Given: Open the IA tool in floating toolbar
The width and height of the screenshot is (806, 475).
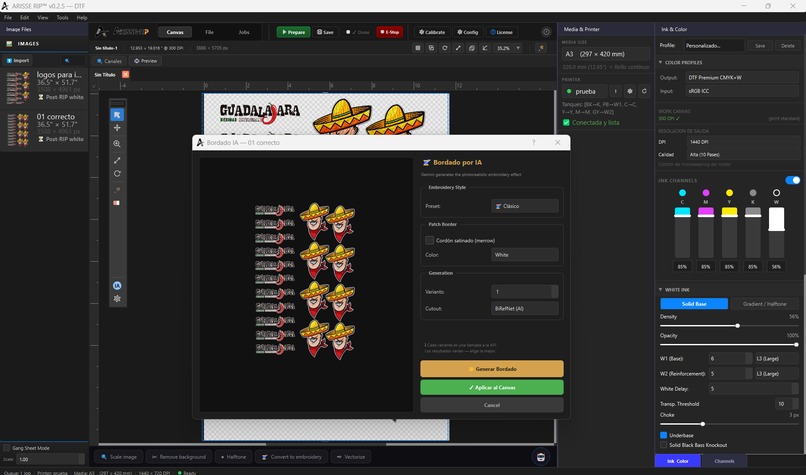Looking at the screenshot, I should tap(117, 285).
